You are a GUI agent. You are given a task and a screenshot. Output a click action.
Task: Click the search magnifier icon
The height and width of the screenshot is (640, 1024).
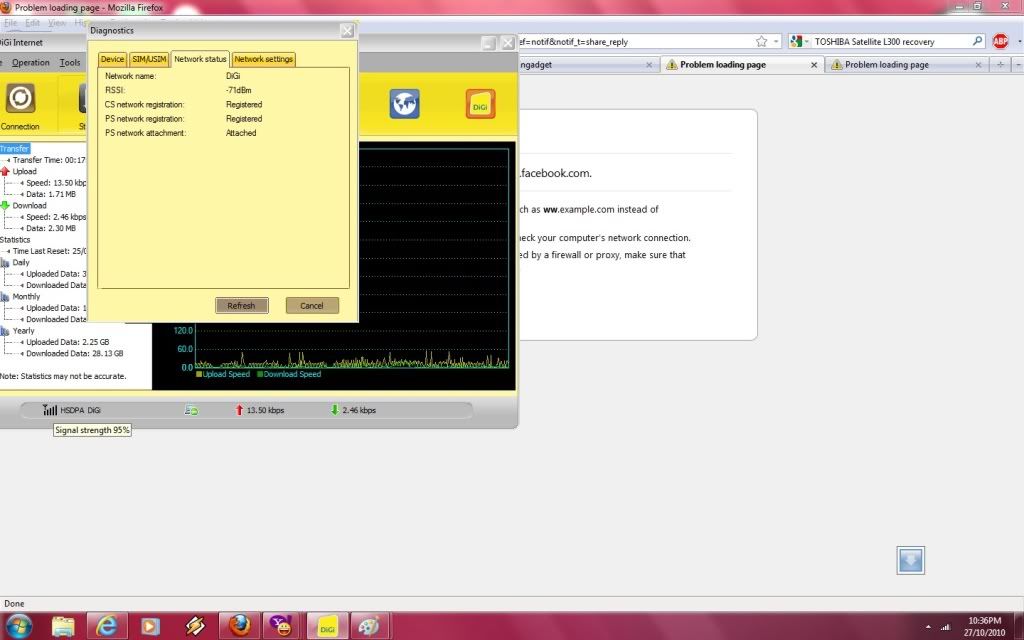point(977,41)
